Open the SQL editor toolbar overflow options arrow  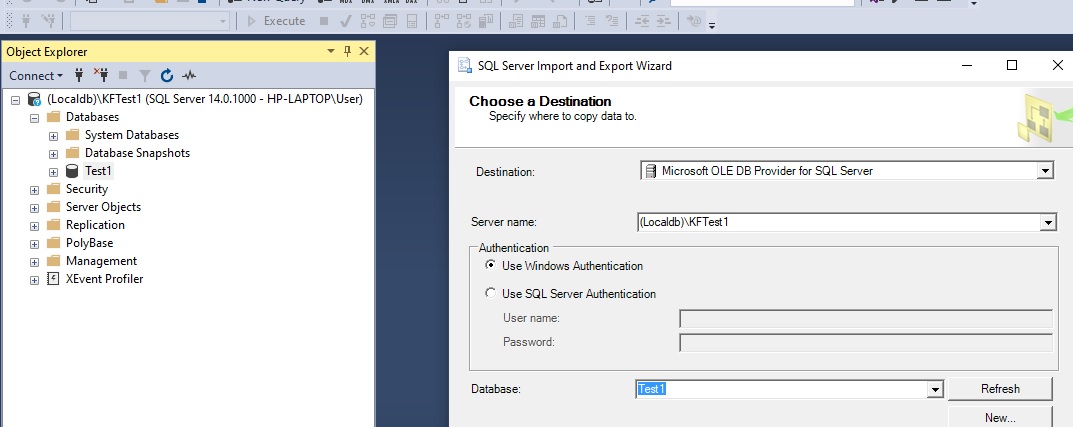pos(712,25)
